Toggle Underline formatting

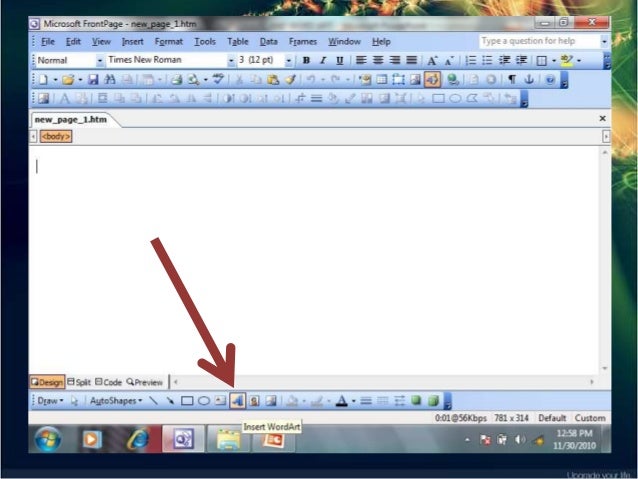click(340, 61)
